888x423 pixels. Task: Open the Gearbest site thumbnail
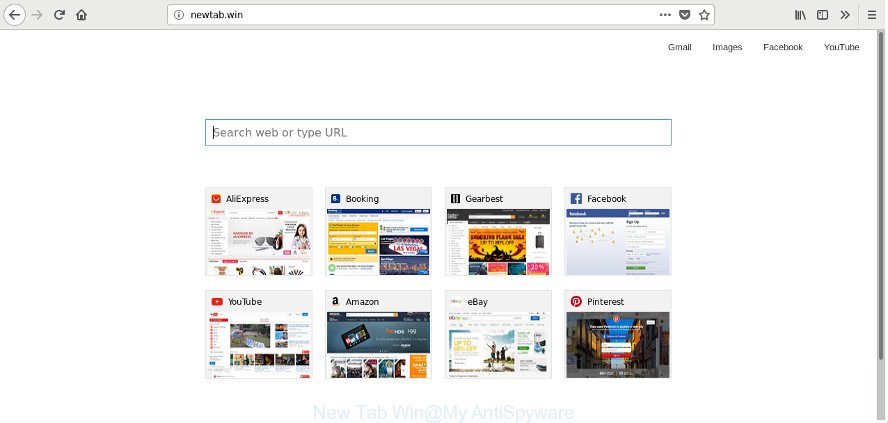(x=498, y=242)
